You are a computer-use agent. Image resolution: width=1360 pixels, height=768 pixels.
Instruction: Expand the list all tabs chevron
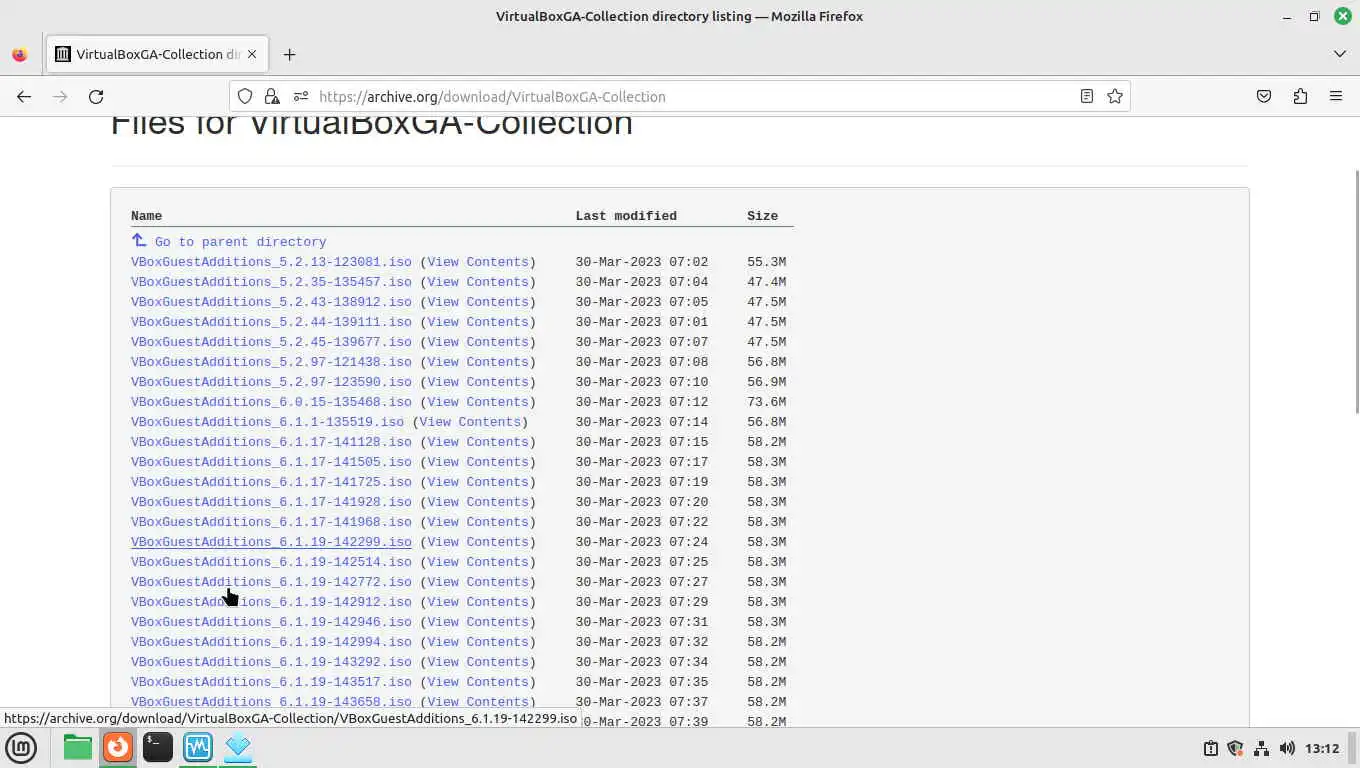click(1340, 54)
